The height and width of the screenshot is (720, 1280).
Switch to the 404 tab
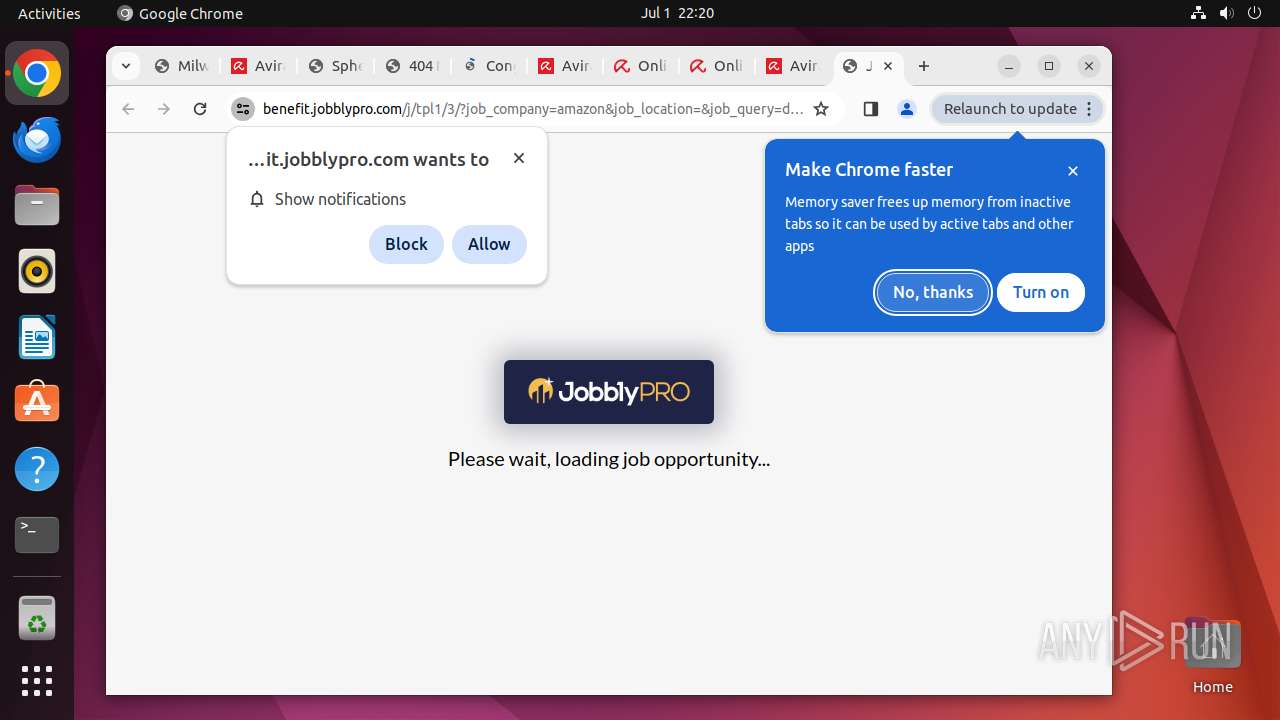pos(411,66)
